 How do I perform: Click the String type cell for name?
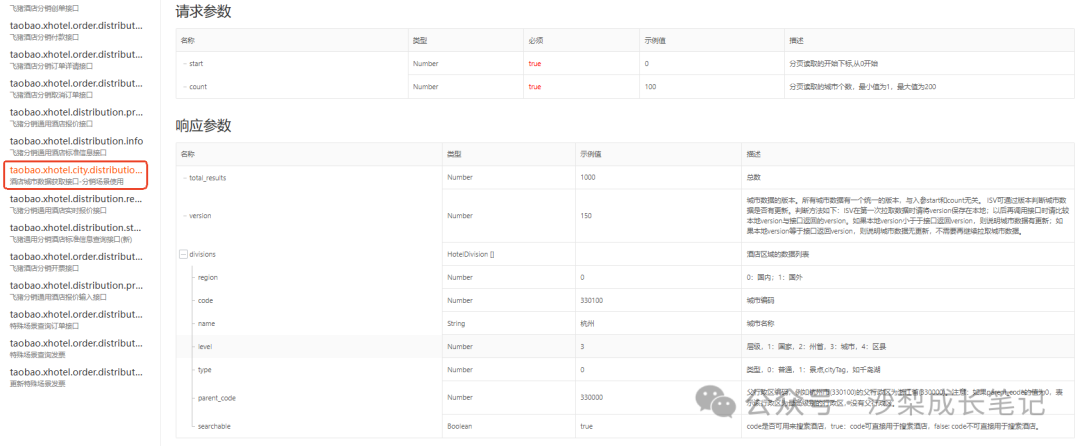point(456,323)
